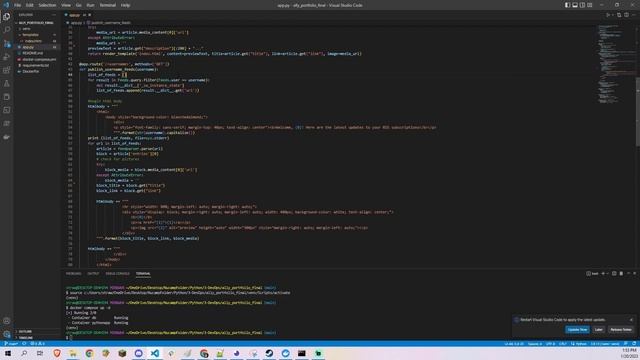Open the View menu
The width and height of the screenshot is (640, 360).
click(x=66, y=5)
